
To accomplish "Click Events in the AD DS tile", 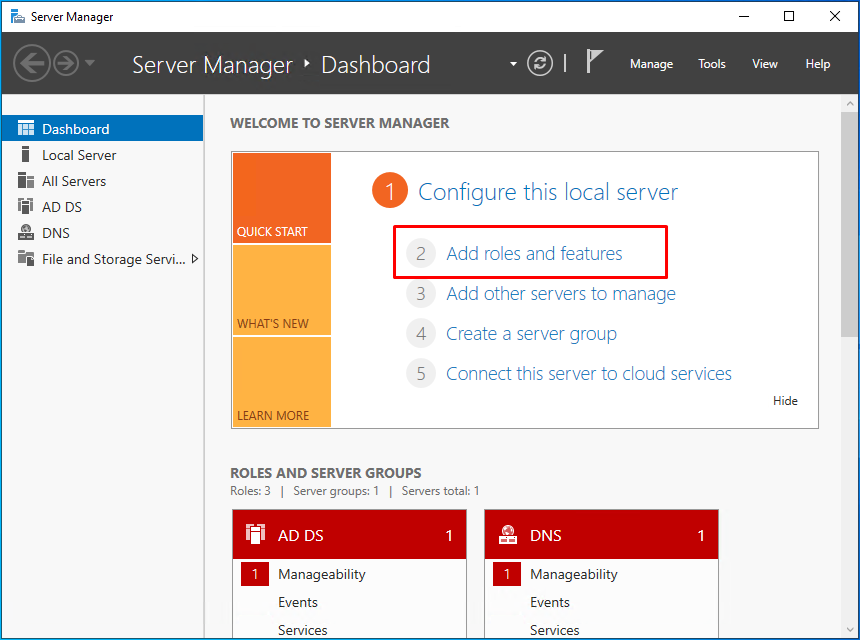I will coord(298,602).
